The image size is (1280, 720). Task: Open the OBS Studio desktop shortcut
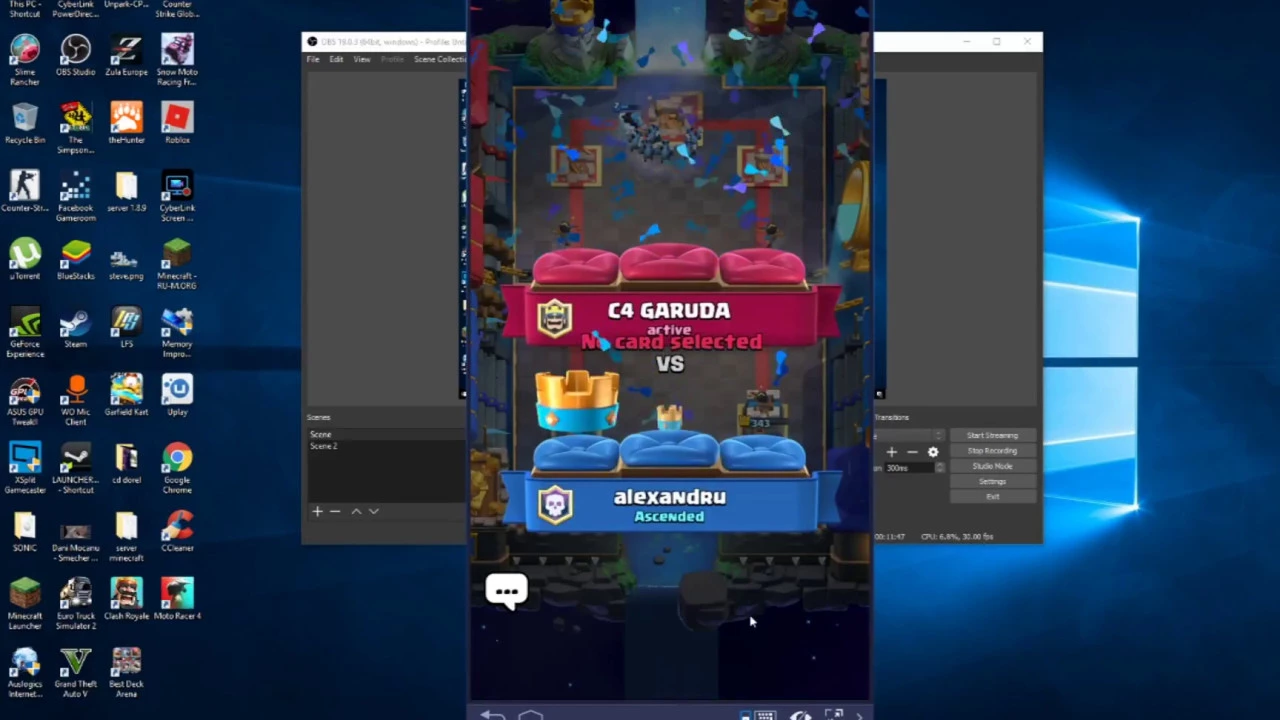pos(76,55)
